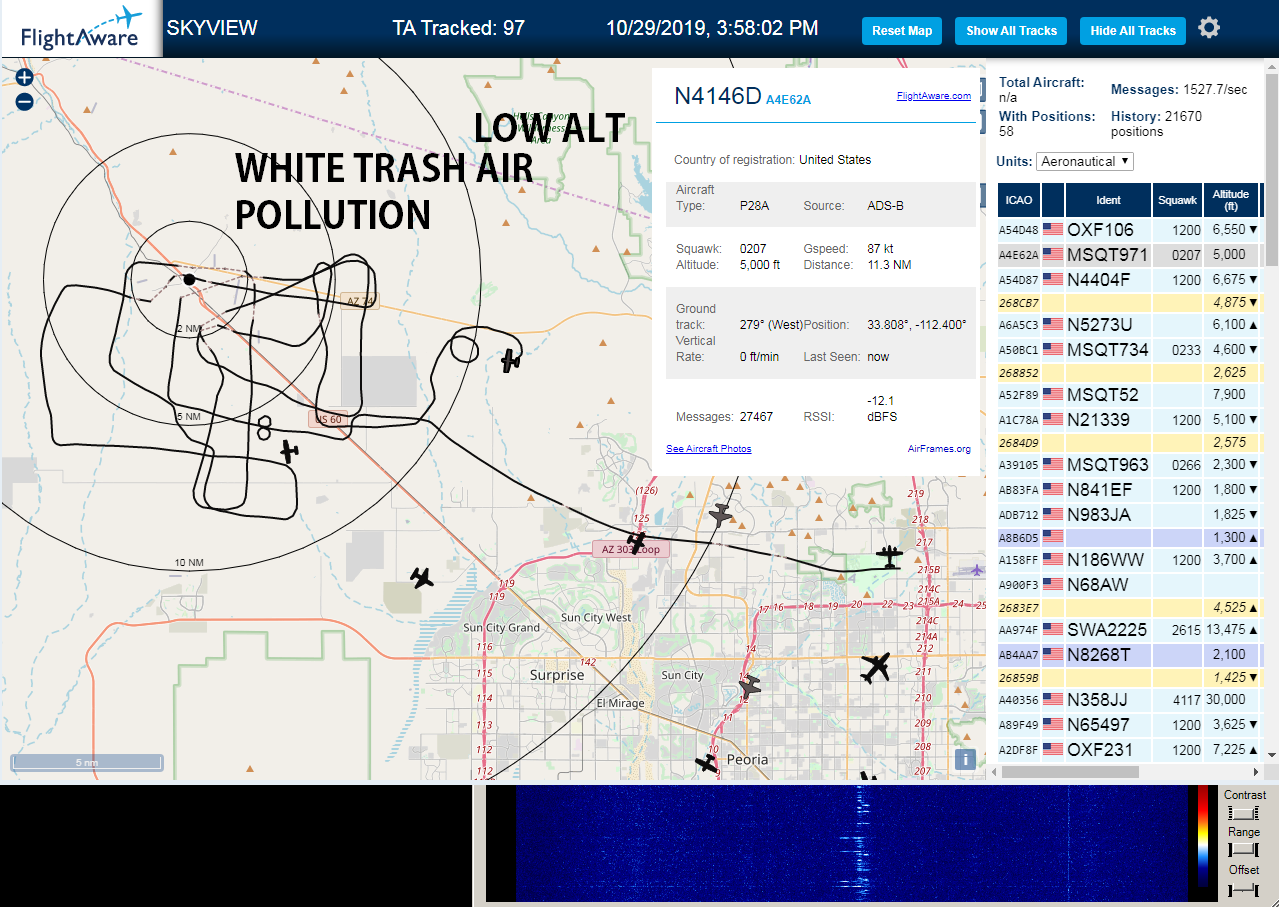Click the horizontal scrollbar thumb under the table
Screen dimensions: 1279x907
1070,772
